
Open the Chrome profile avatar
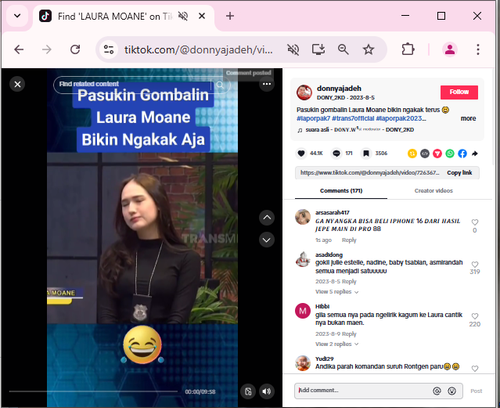tap(450, 50)
